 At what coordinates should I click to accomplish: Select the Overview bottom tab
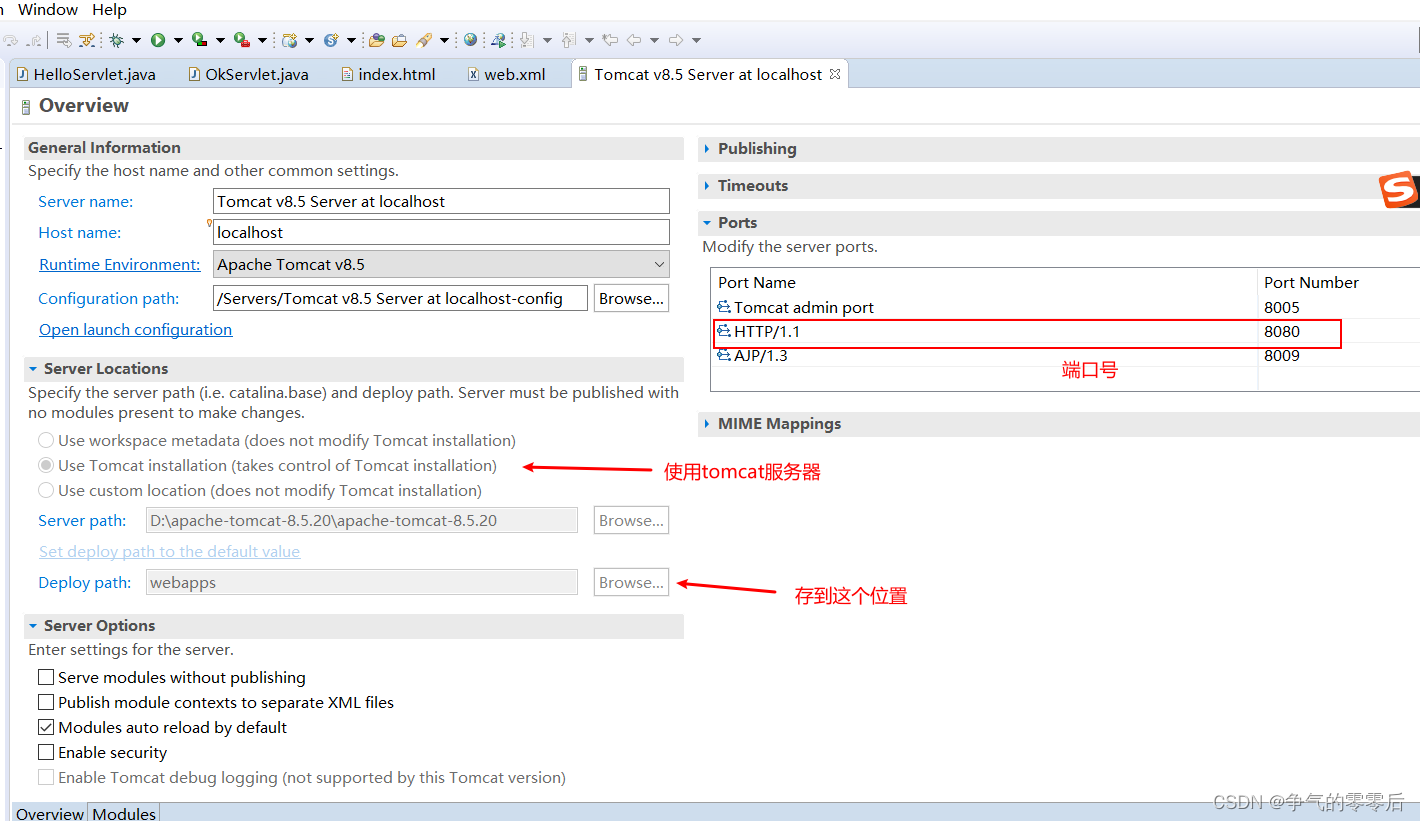point(50,813)
